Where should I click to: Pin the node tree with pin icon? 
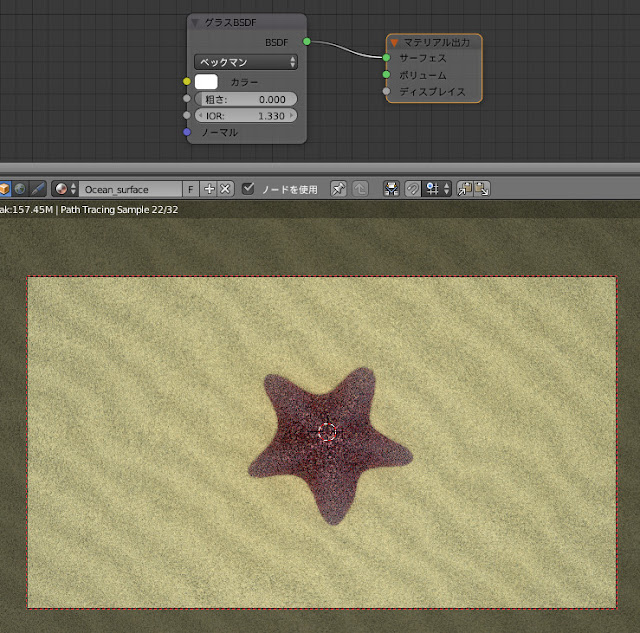(338, 189)
